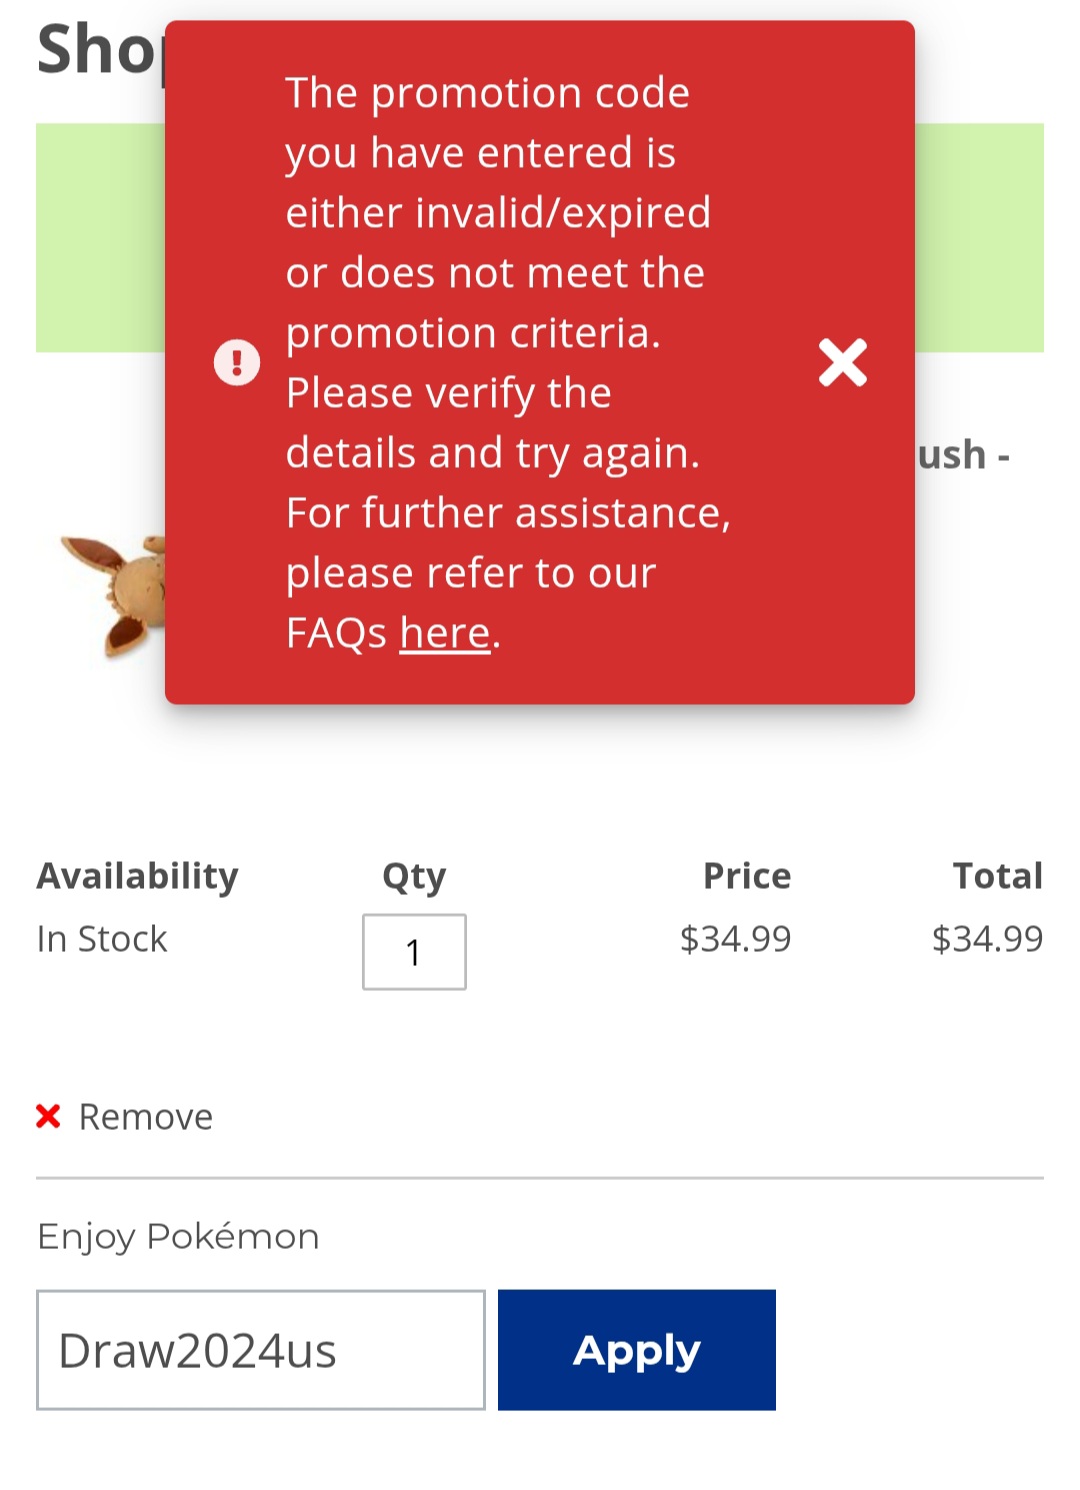1080x1490 pixels.
Task: Click the promo code field containing Draw2024us
Action: pos(260,1350)
